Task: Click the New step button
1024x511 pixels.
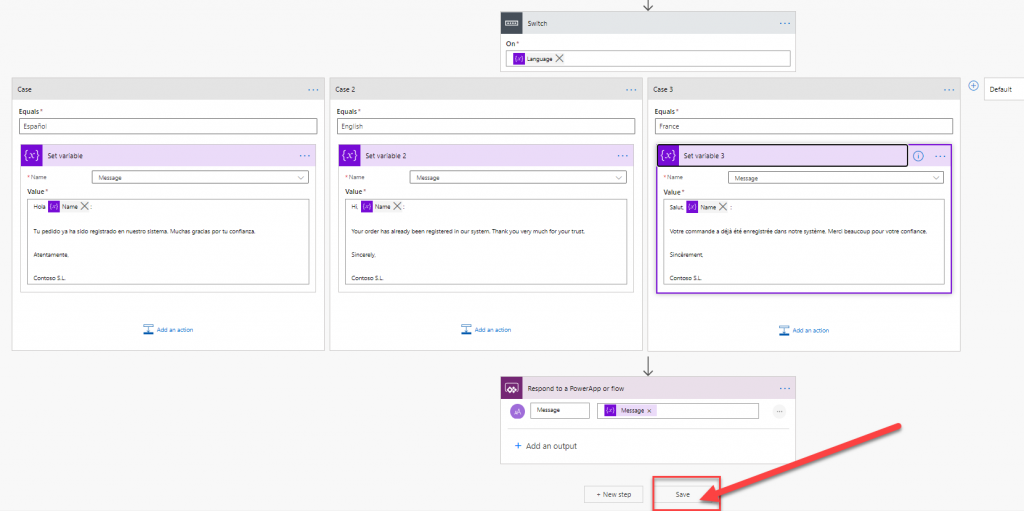Action: pyautogui.click(x=613, y=494)
